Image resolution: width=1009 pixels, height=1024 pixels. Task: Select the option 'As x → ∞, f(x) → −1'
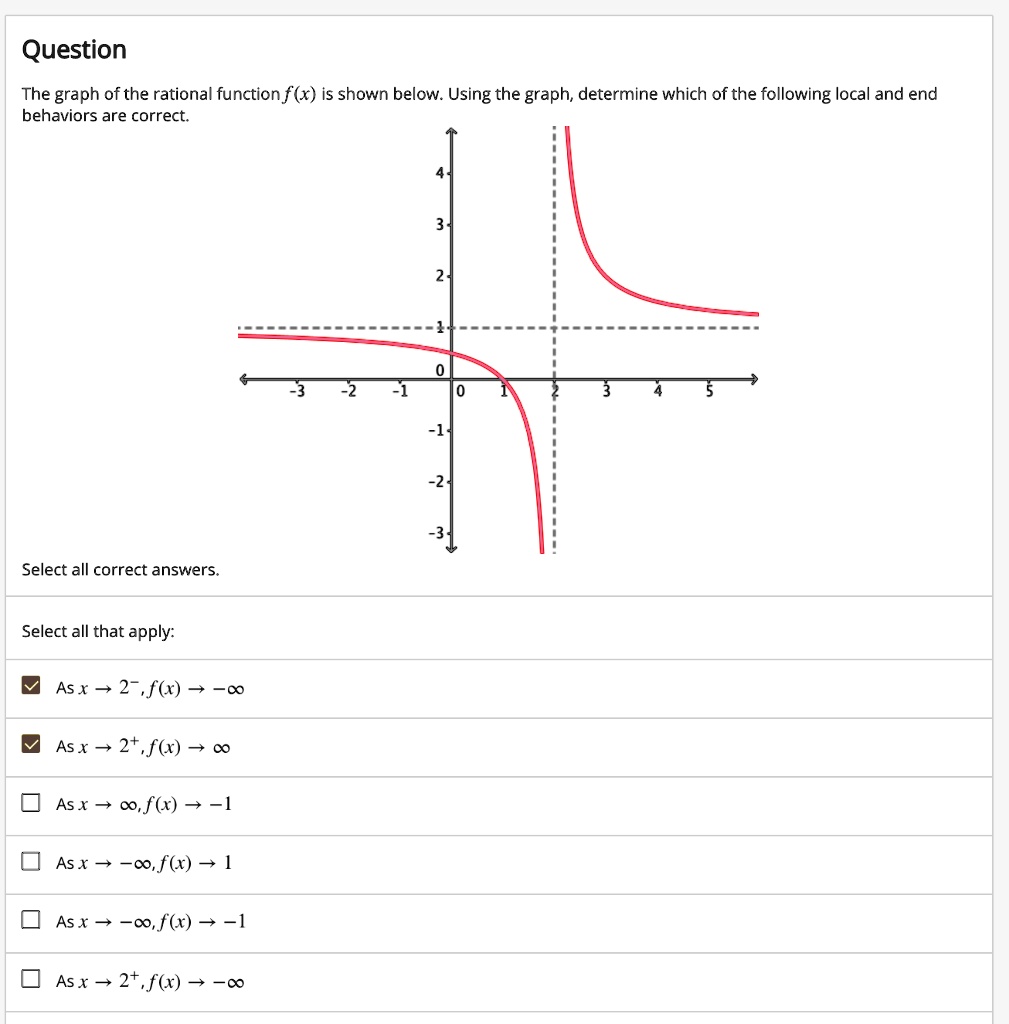point(31,803)
